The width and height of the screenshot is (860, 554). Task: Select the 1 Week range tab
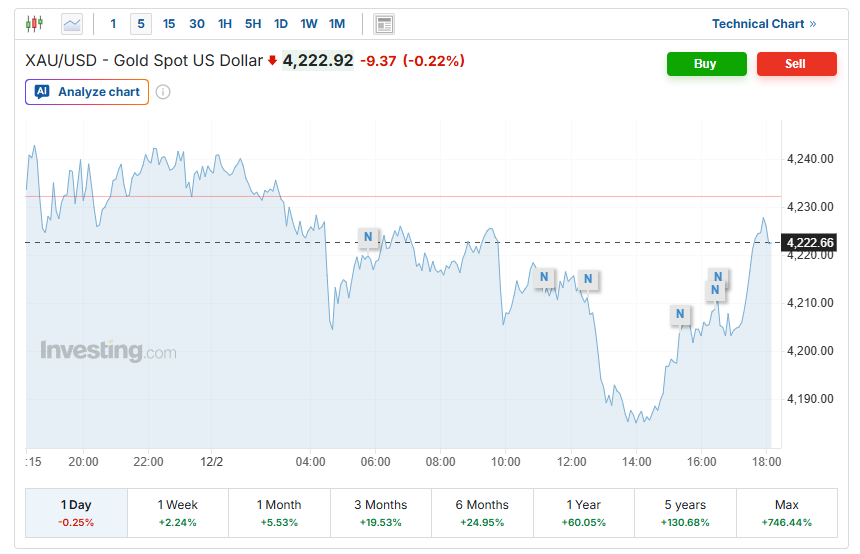[x=178, y=513]
